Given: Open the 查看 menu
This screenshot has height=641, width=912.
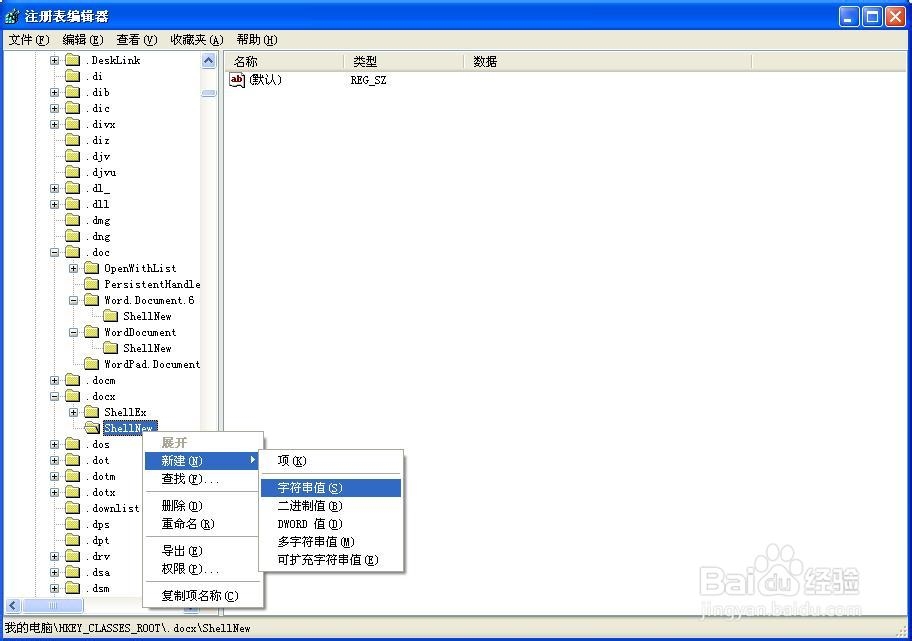Looking at the screenshot, I should [x=136, y=39].
